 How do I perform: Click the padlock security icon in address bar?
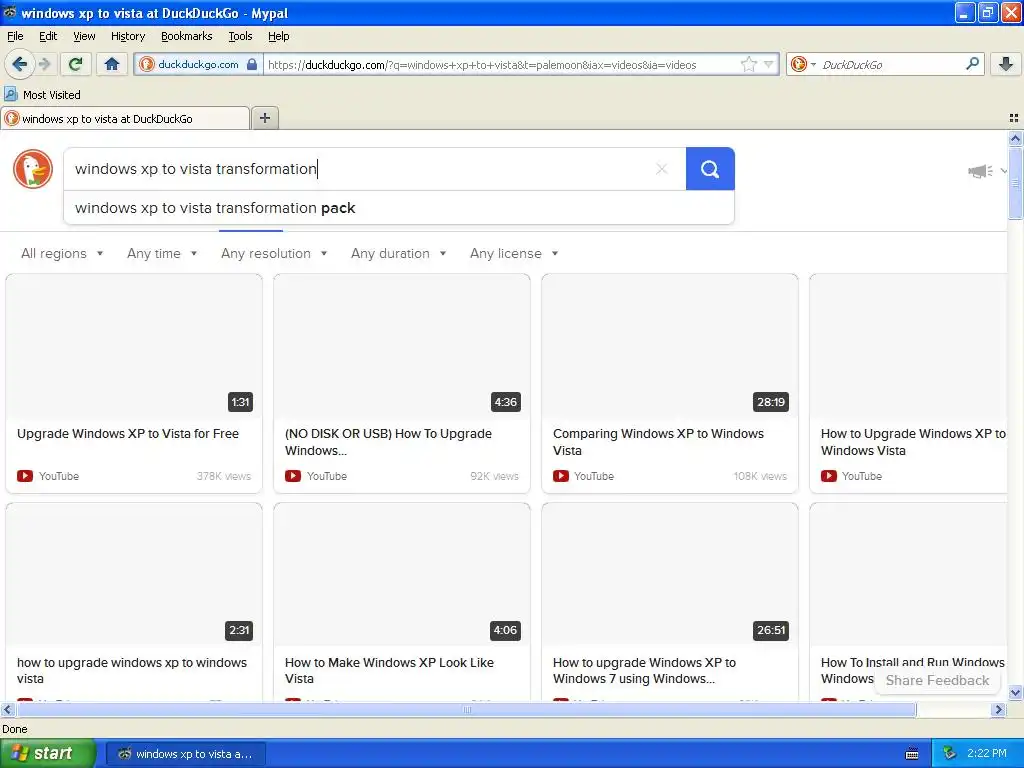click(x=252, y=64)
